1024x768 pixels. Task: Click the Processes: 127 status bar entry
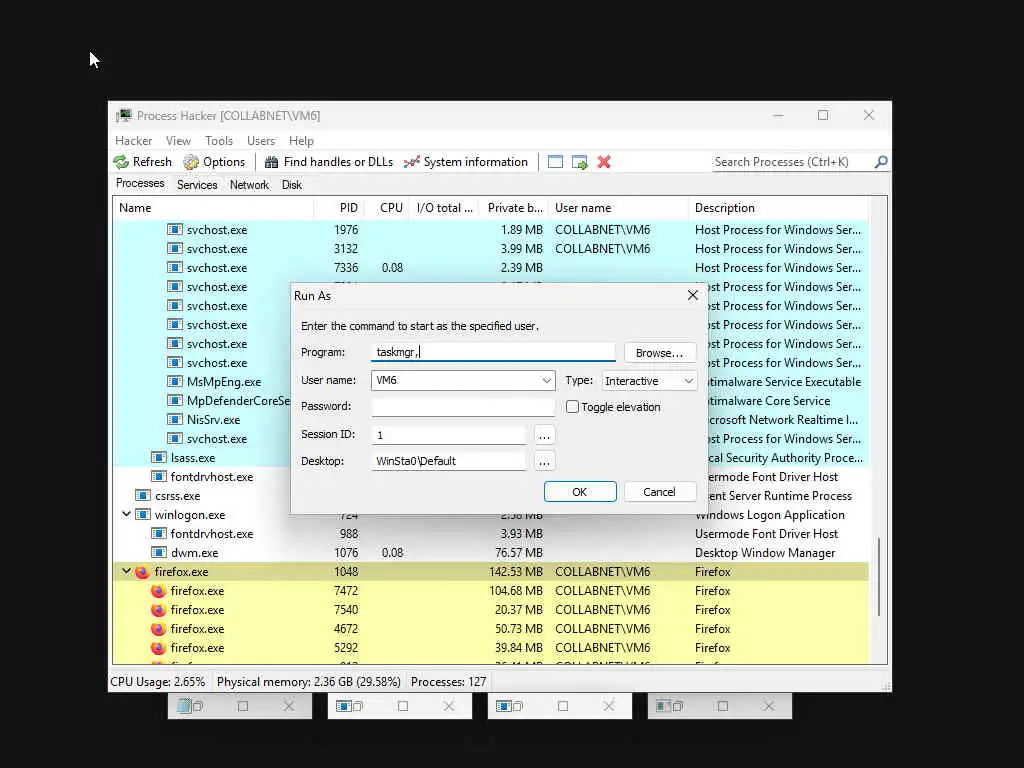[449, 682]
